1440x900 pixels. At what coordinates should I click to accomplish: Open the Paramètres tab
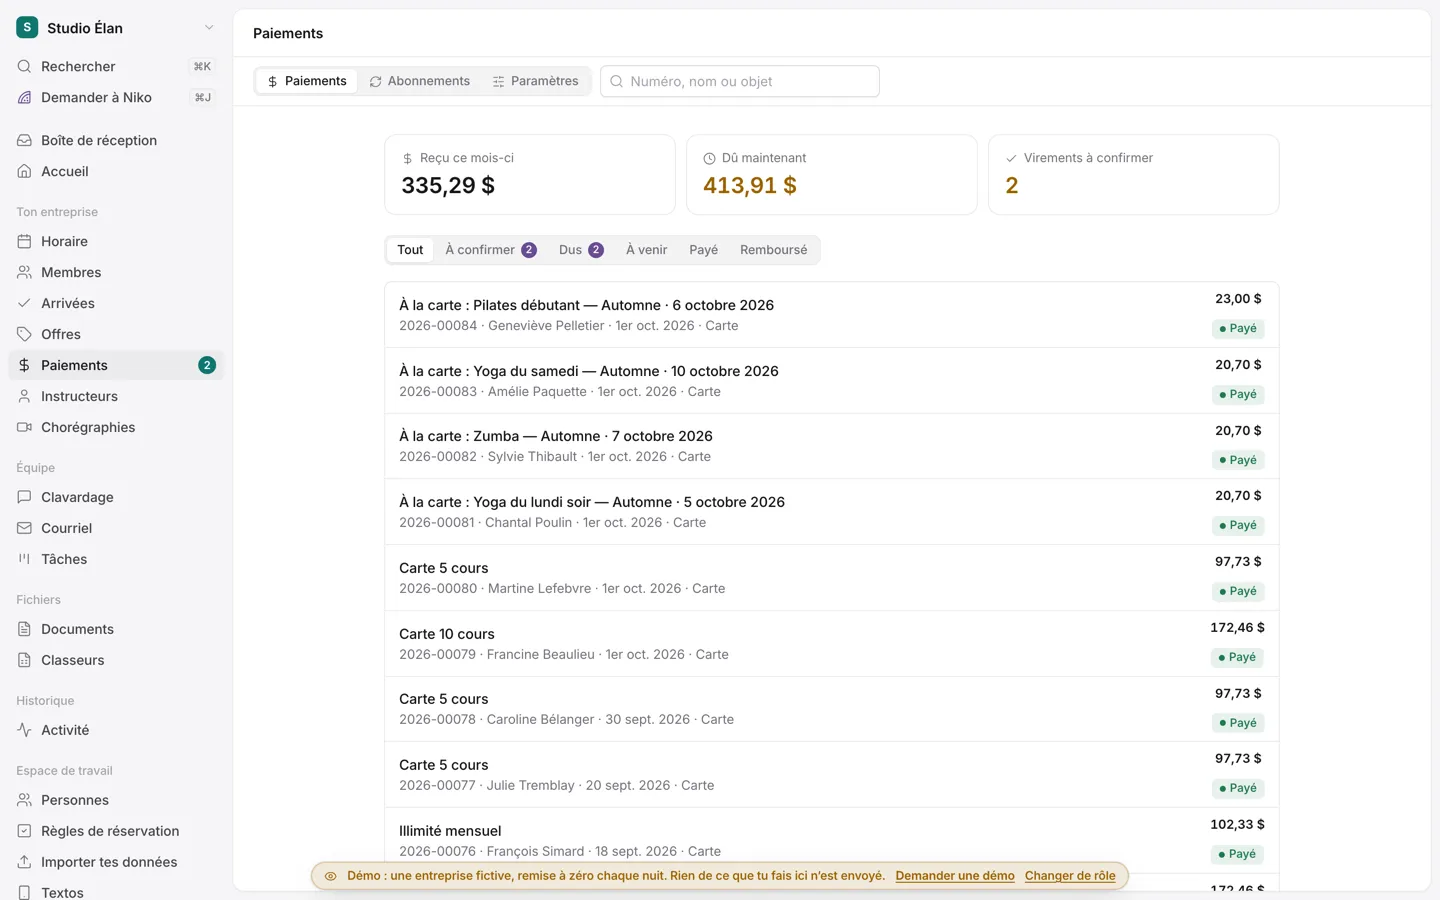(x=536, y=81)
